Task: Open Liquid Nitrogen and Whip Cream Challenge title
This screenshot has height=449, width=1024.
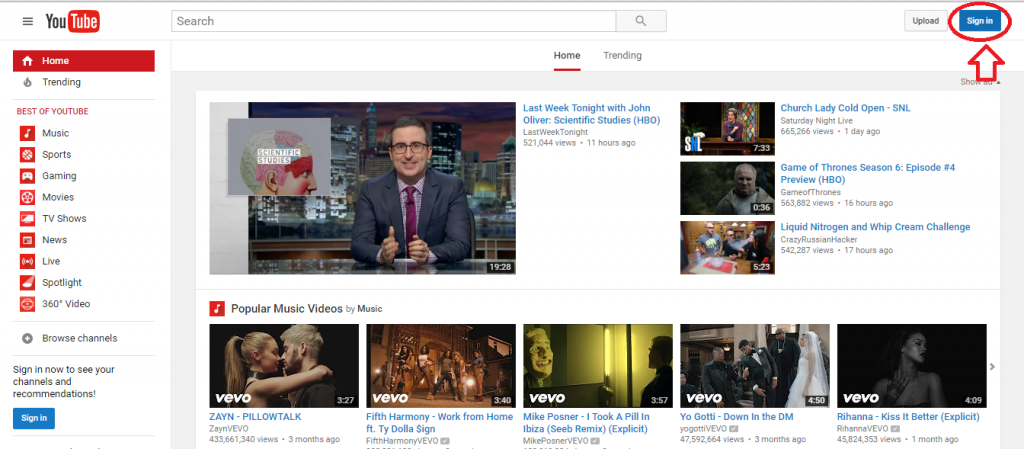Action: coord(875,227)
